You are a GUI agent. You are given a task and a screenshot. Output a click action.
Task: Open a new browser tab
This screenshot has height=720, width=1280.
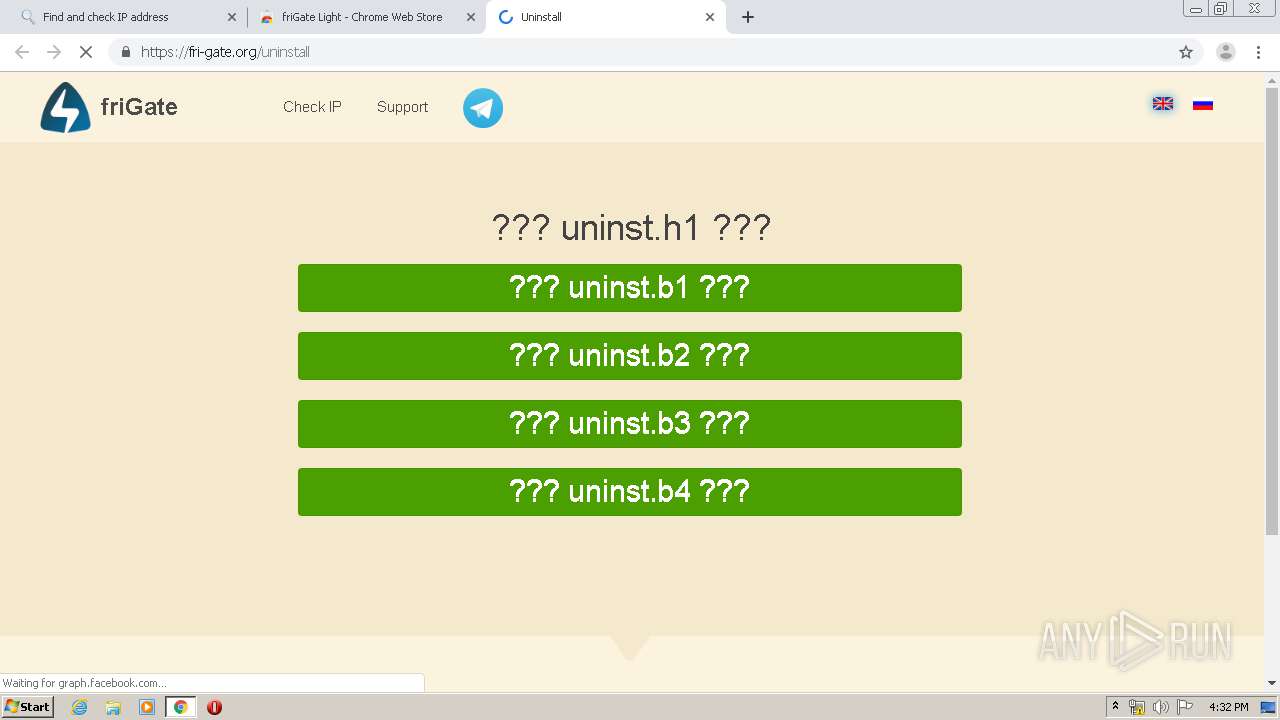(x=748, y=17)
